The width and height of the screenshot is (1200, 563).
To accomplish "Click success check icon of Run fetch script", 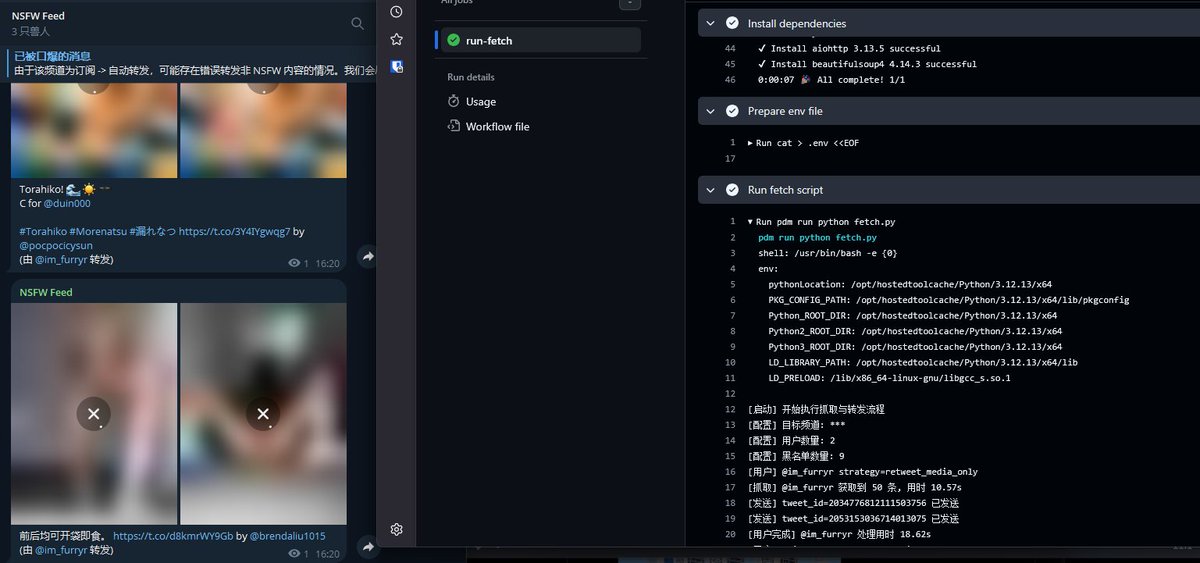I will click(x=732, y=190).
